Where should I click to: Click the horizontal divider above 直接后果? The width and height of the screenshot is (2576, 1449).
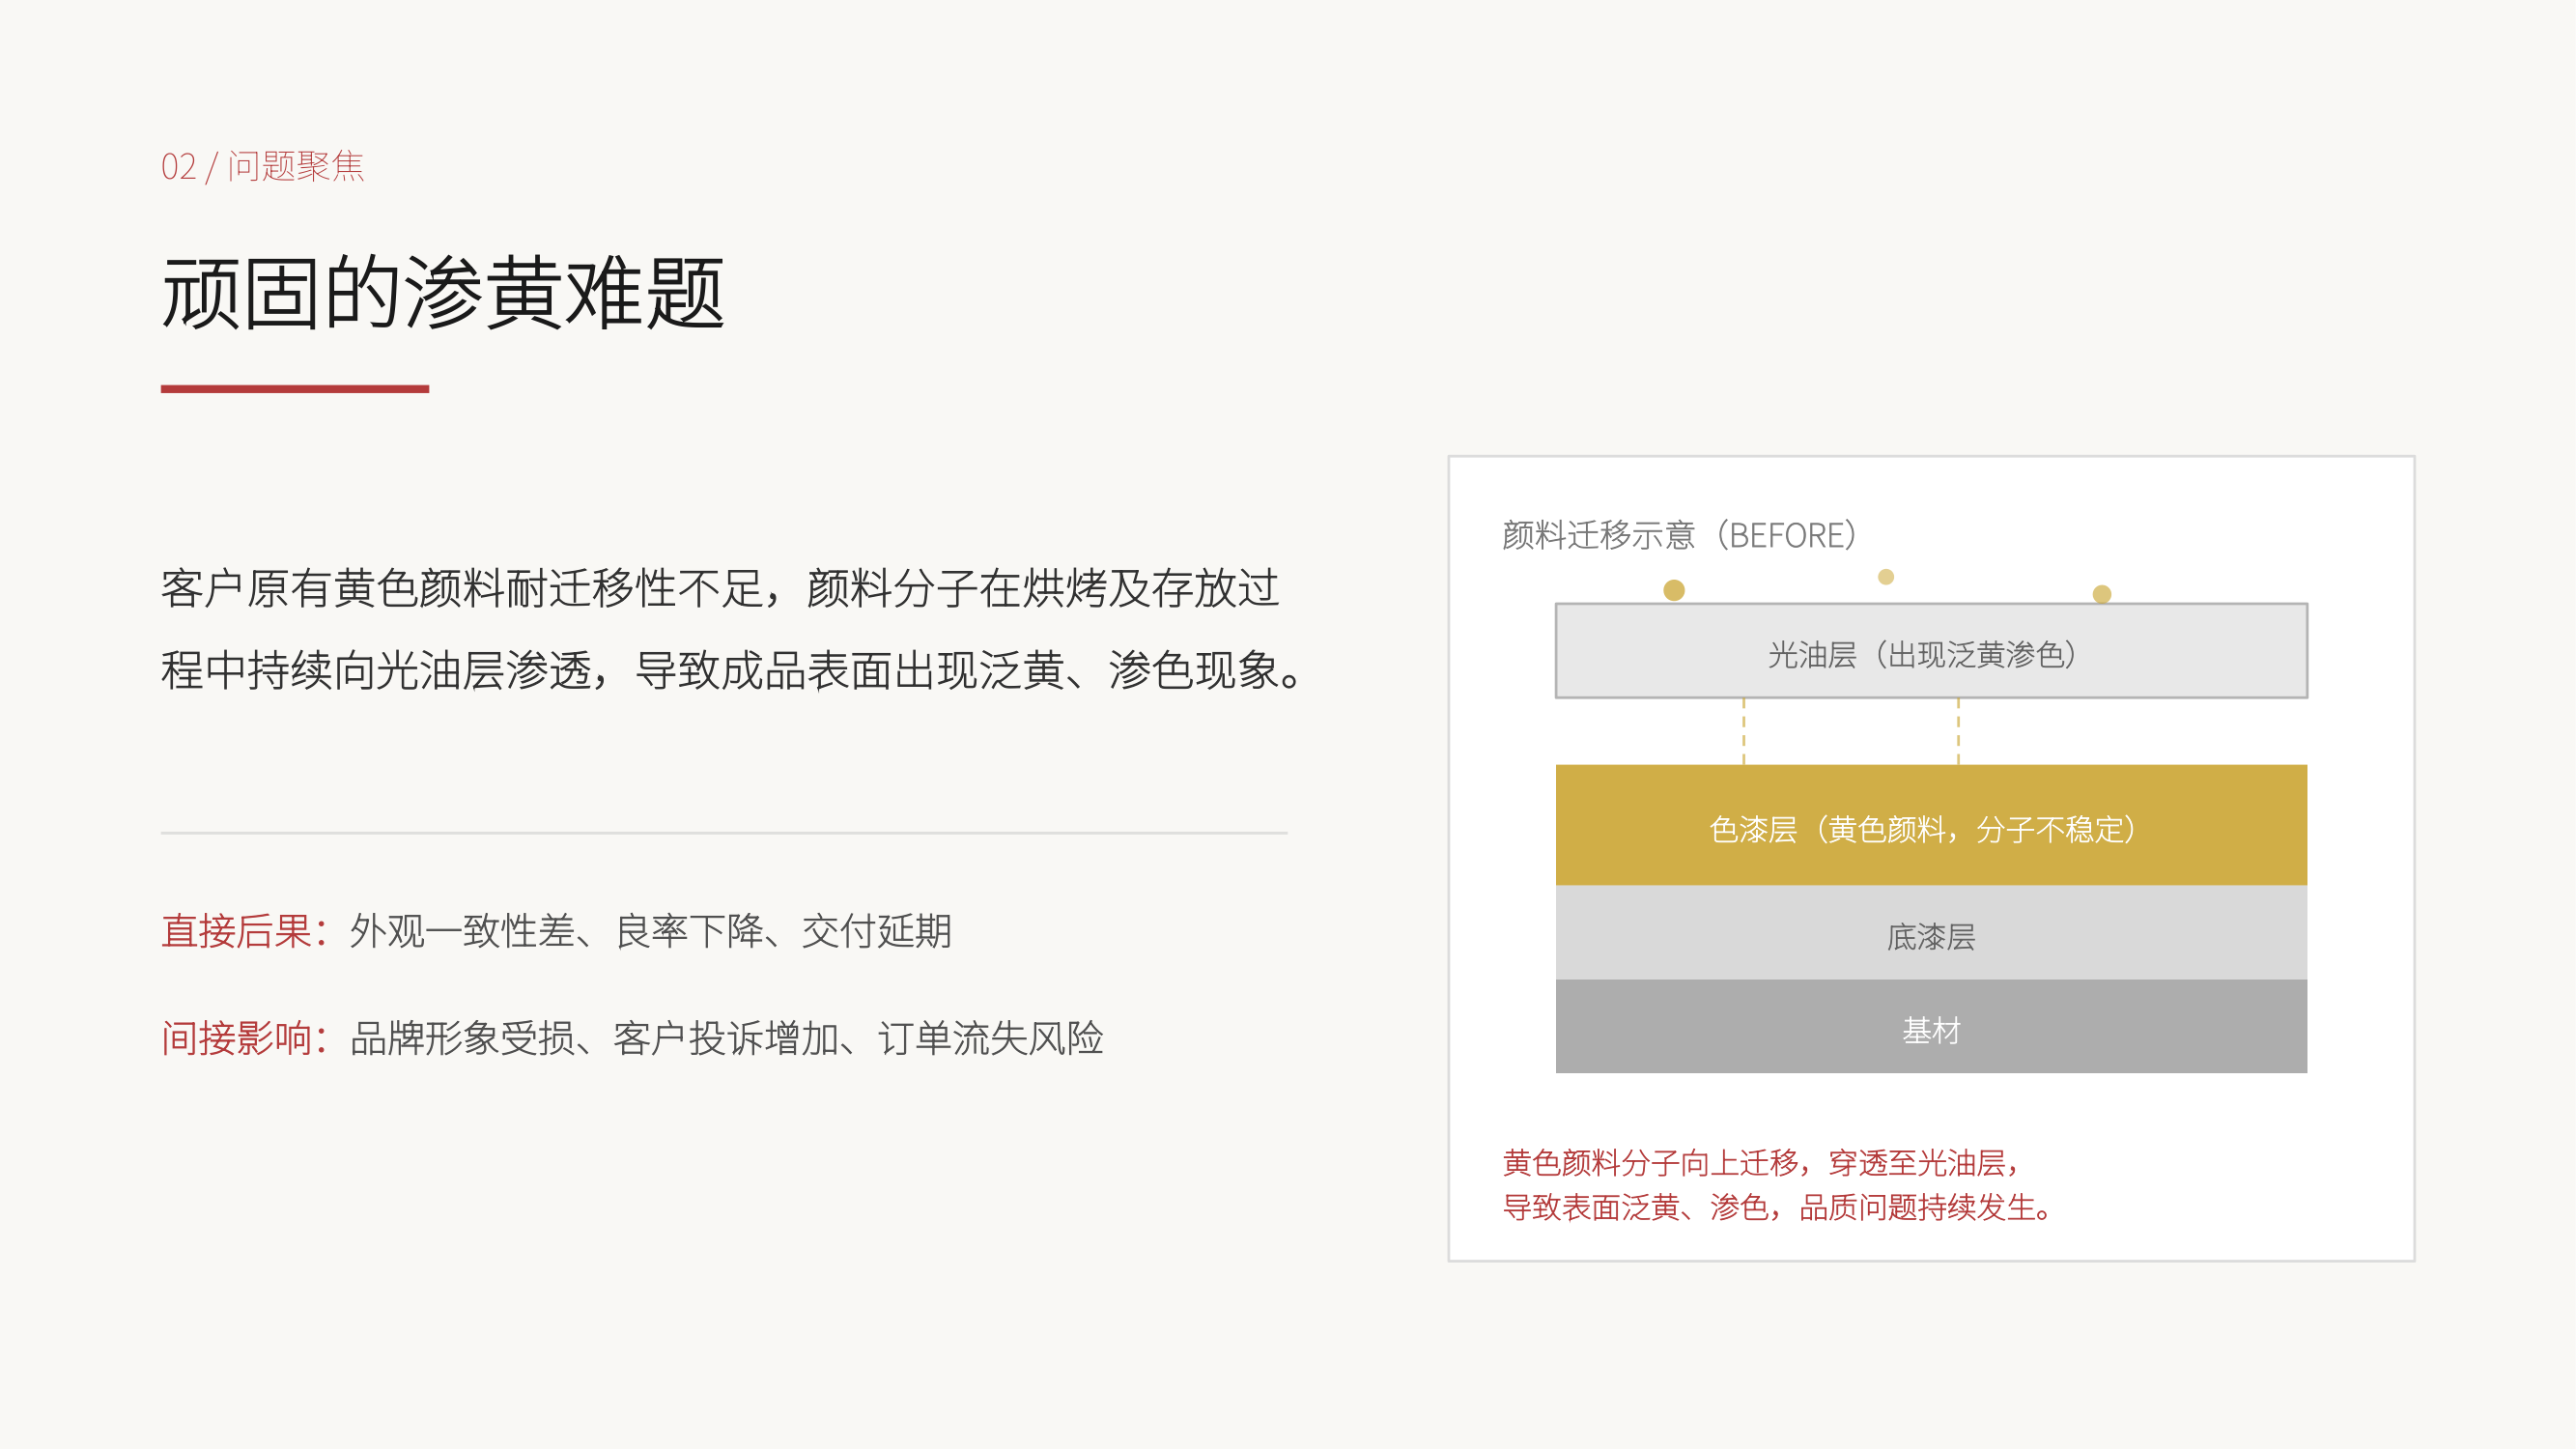[724, 833]
